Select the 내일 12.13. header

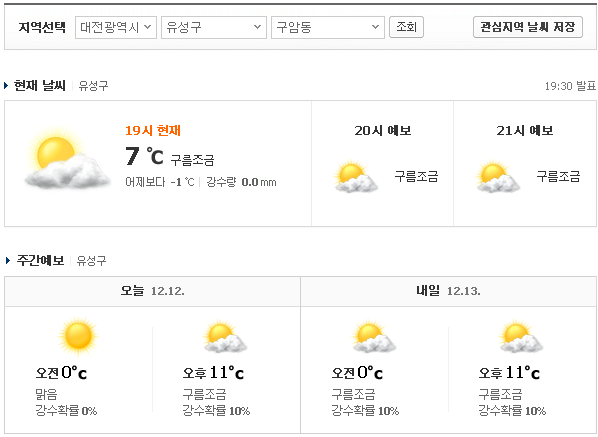click(x=448, y=291)
